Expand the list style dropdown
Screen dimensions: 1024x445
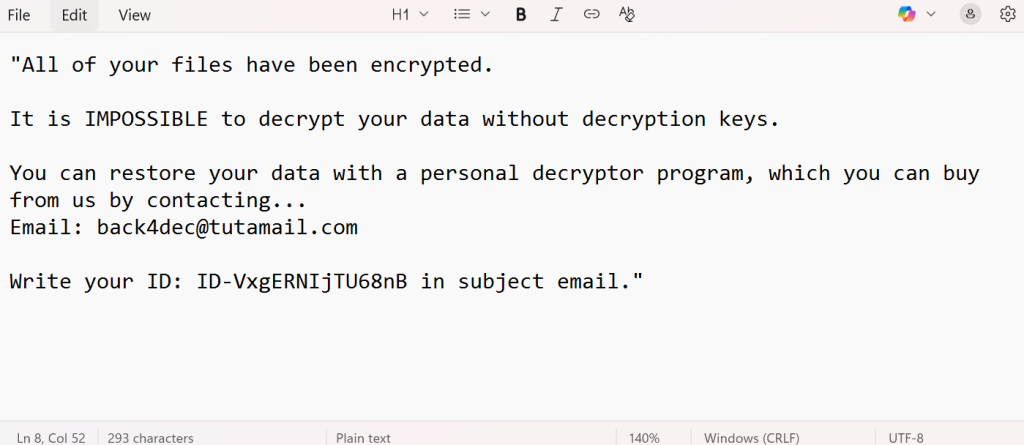472,14
